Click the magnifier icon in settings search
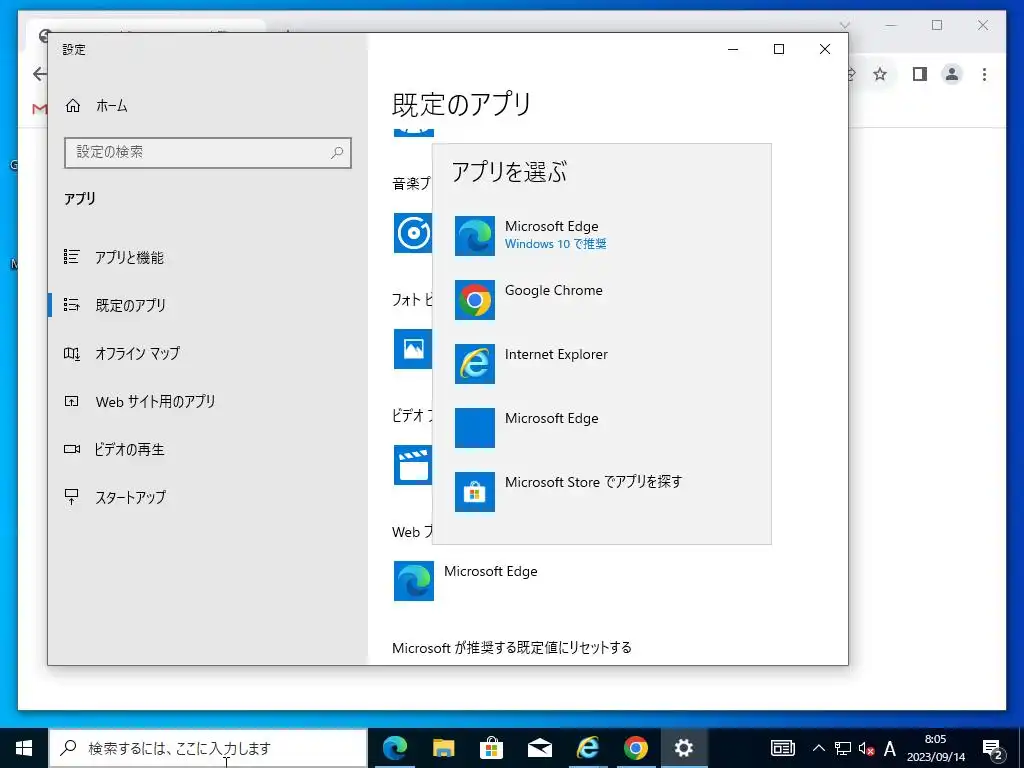Screen dimensions: 1024x768 pyautogui.click(x=337, y=153)
